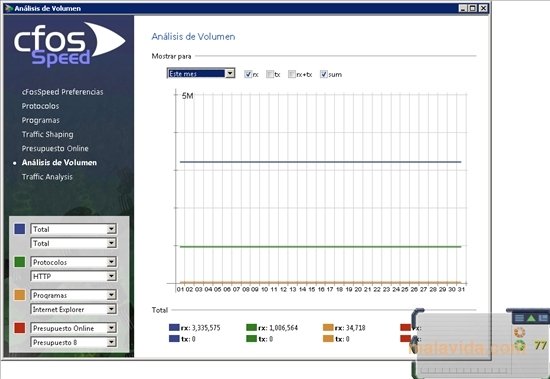Open the Programas sidebar page
The height and width of the screenshot is (379, 550).
pyautogui.click(x=41, y=120)
